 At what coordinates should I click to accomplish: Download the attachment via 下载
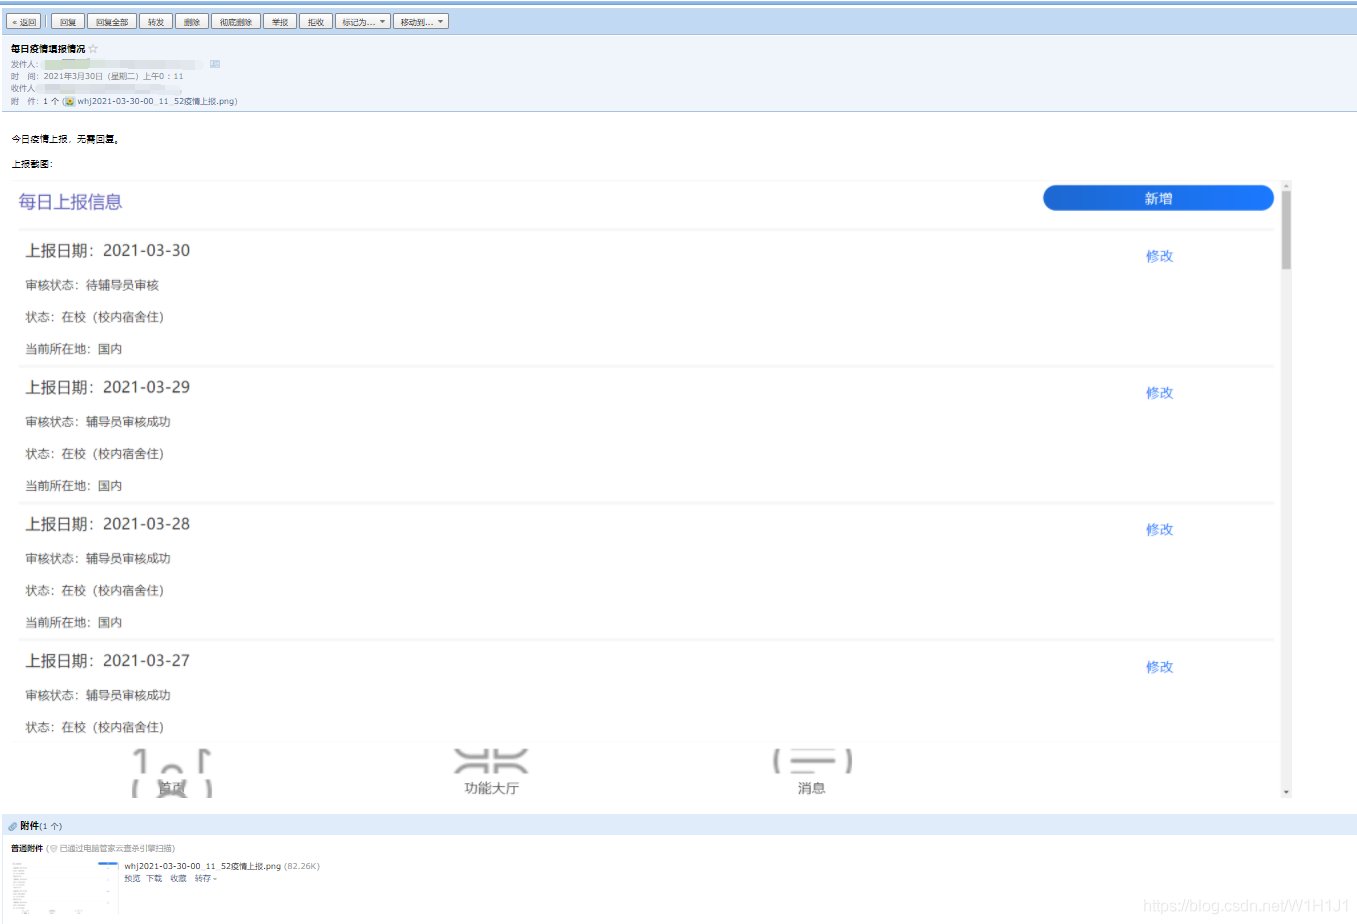tap(154, 878)
